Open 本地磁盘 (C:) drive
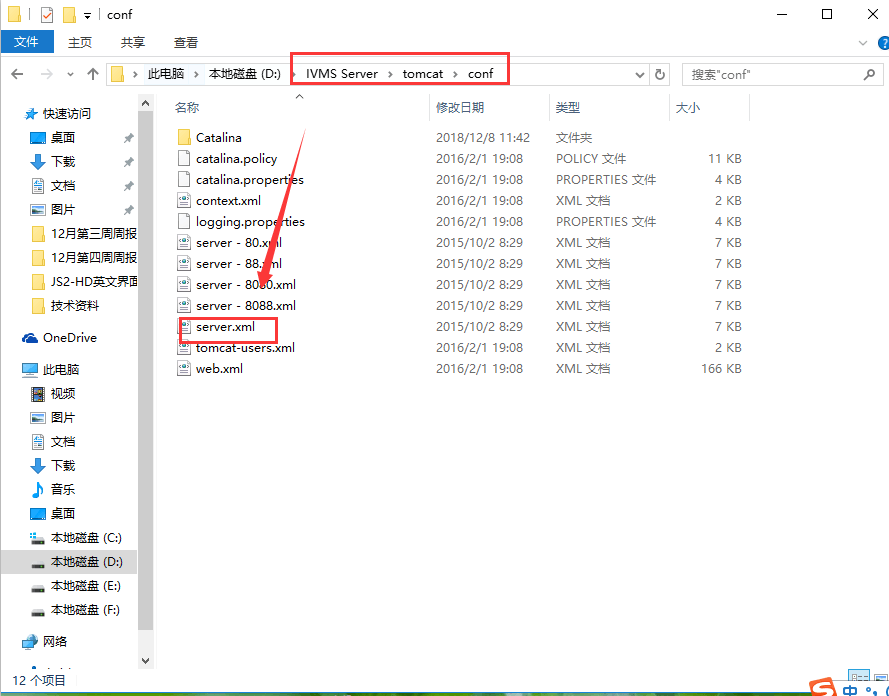This screenshot has width=889, height=696. tap(86, 537)
